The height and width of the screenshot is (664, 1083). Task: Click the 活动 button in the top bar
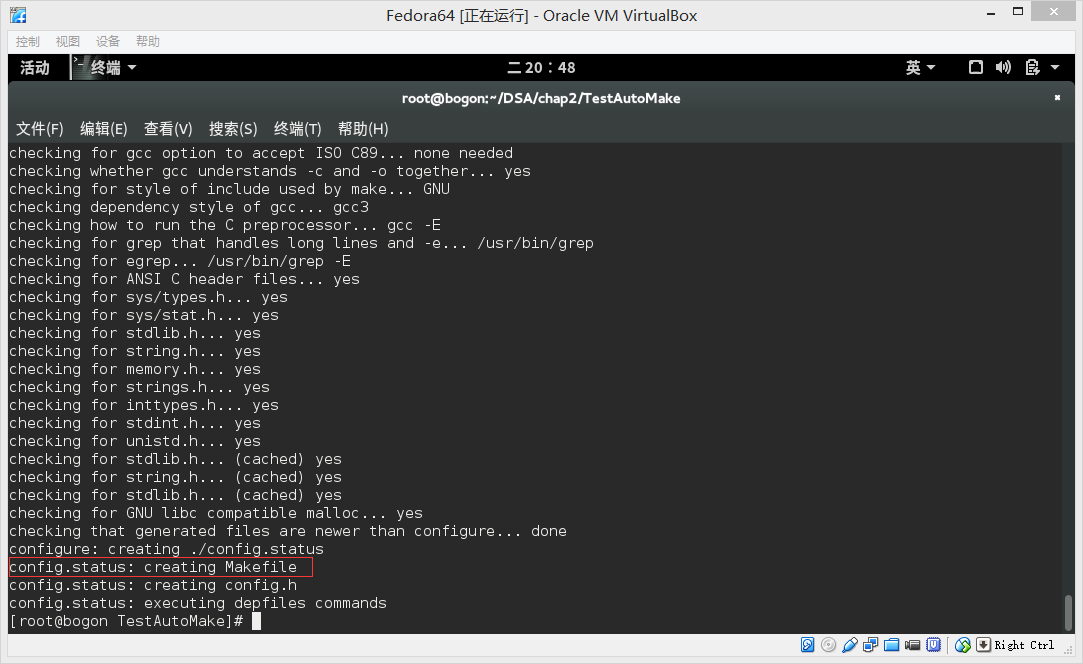pyautogui.click(x=33, y=67)
